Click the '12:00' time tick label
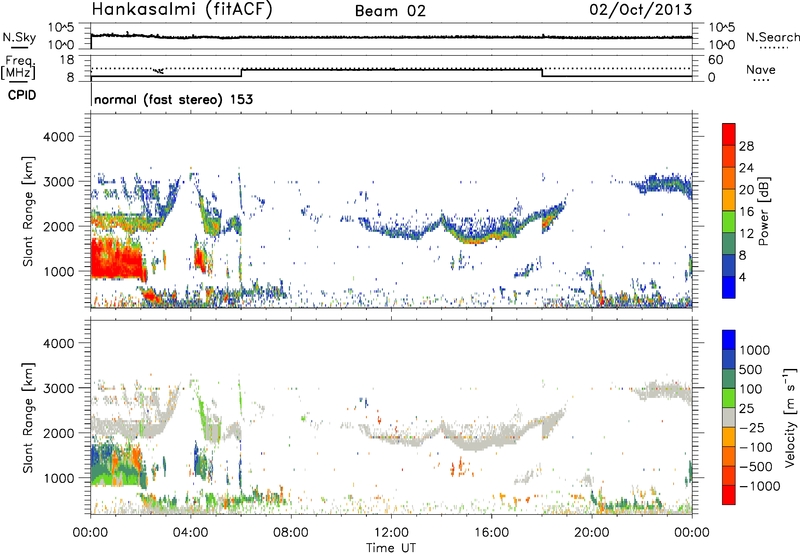Image resolution: width=800 pixels, height=554 pixels. point(391,533)
